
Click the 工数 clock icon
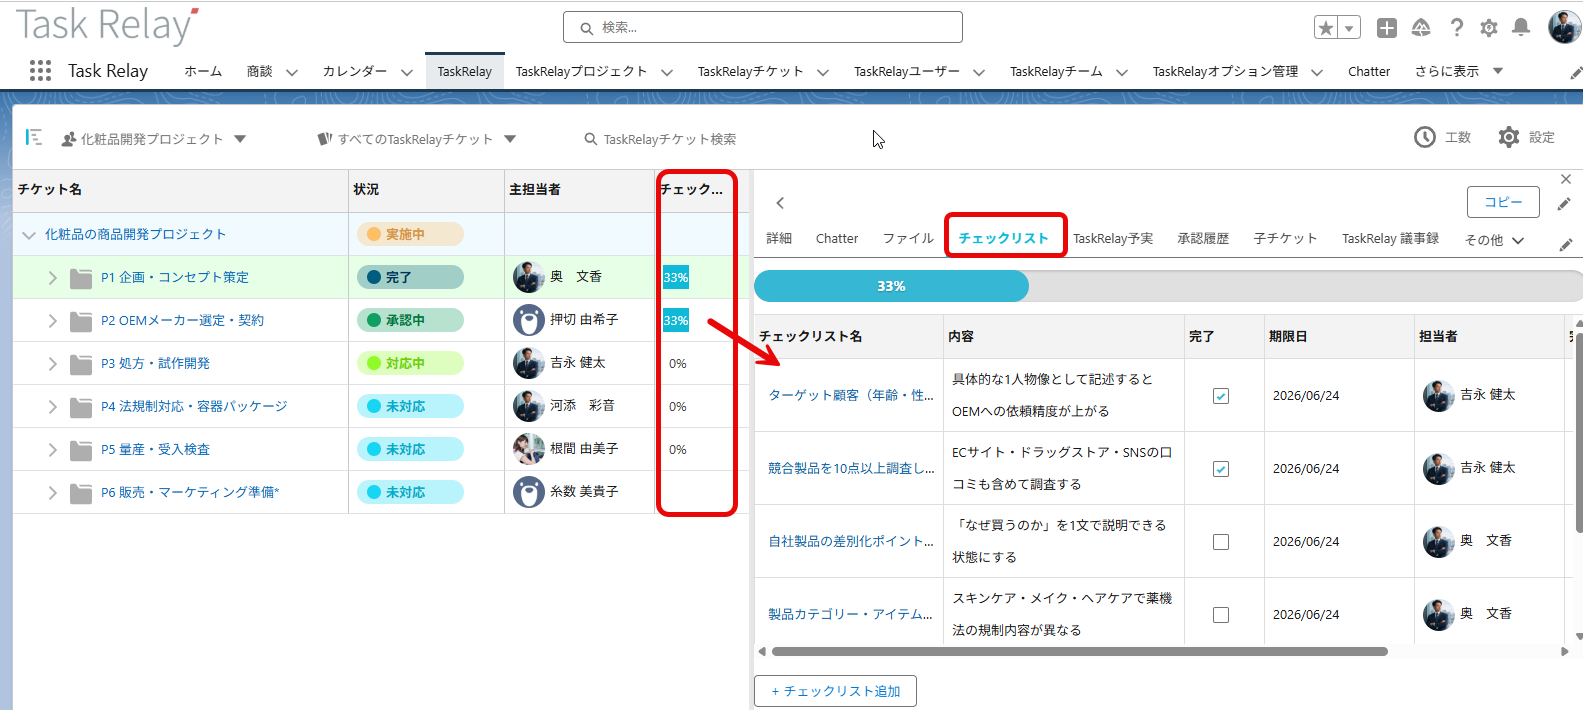[x=1425, y=137]
